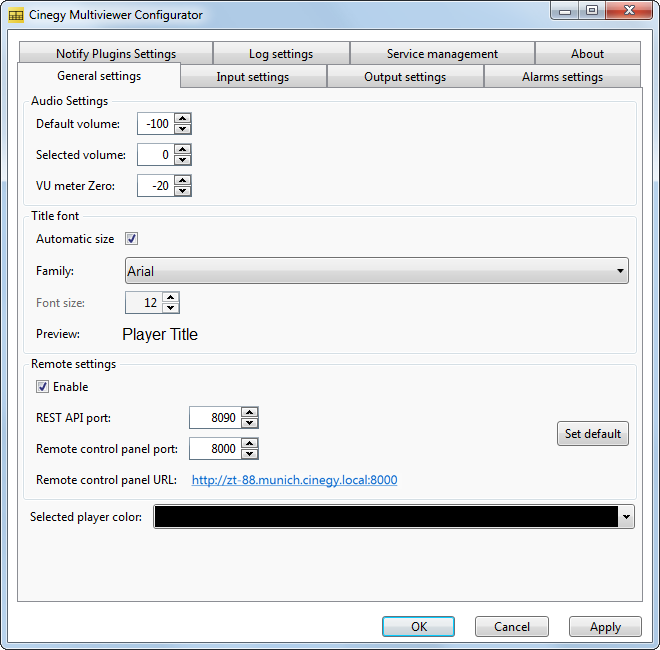Expand the Selected player color dropdown arrow
This screenshot has height=650, width=660.
coord(626,517)
